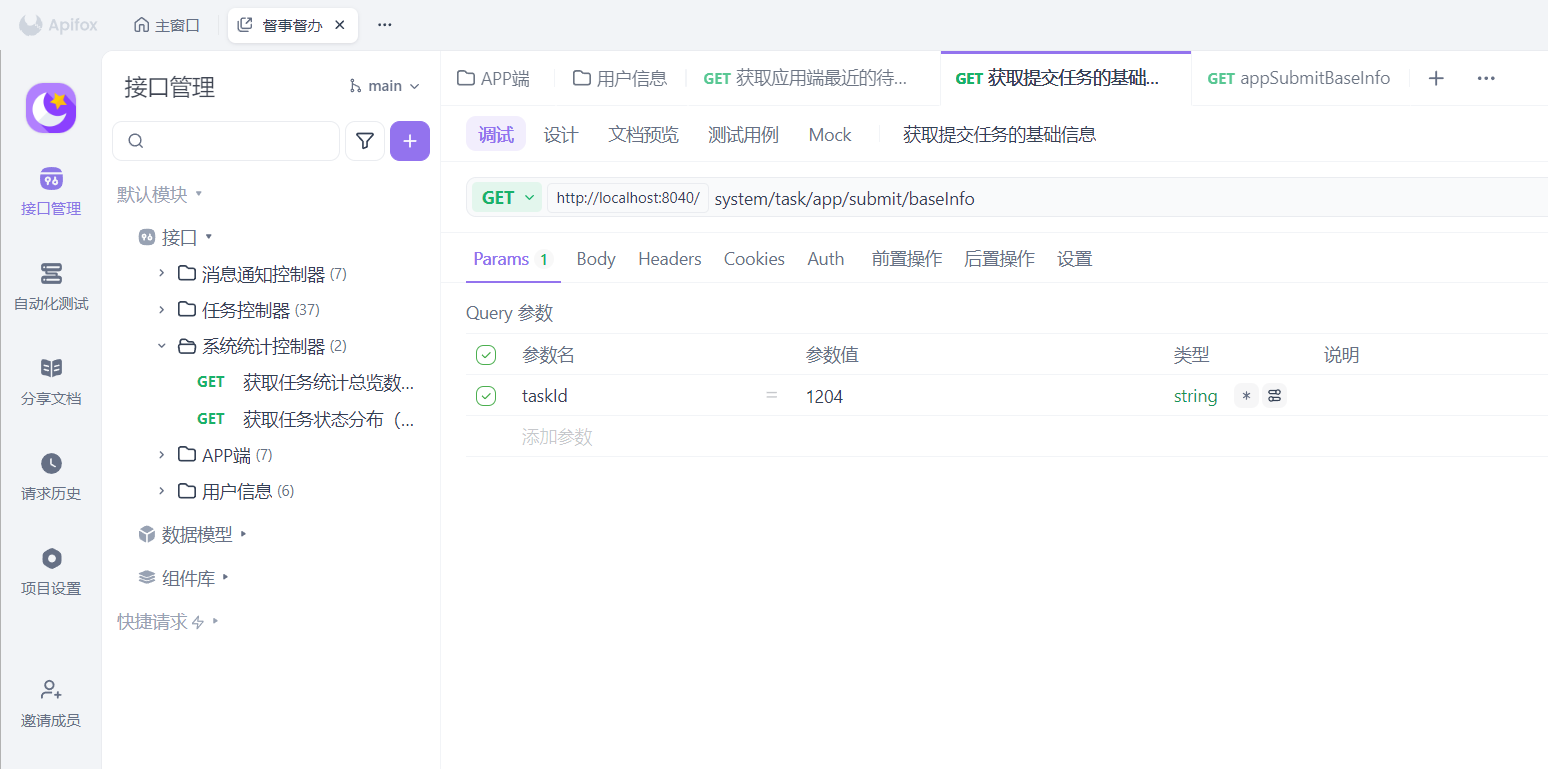Open the main branch dropdown
The width and height of the screenshot is (1548, 769).
click(x=385, y=86)
